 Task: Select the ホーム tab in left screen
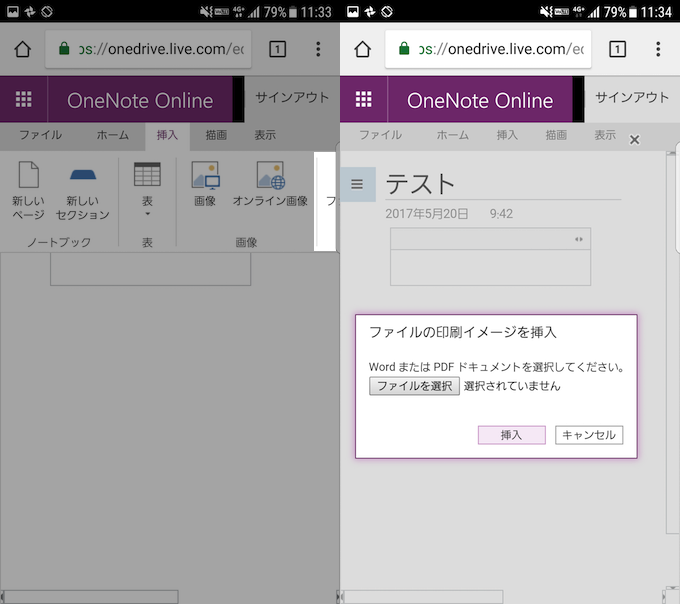112,135
